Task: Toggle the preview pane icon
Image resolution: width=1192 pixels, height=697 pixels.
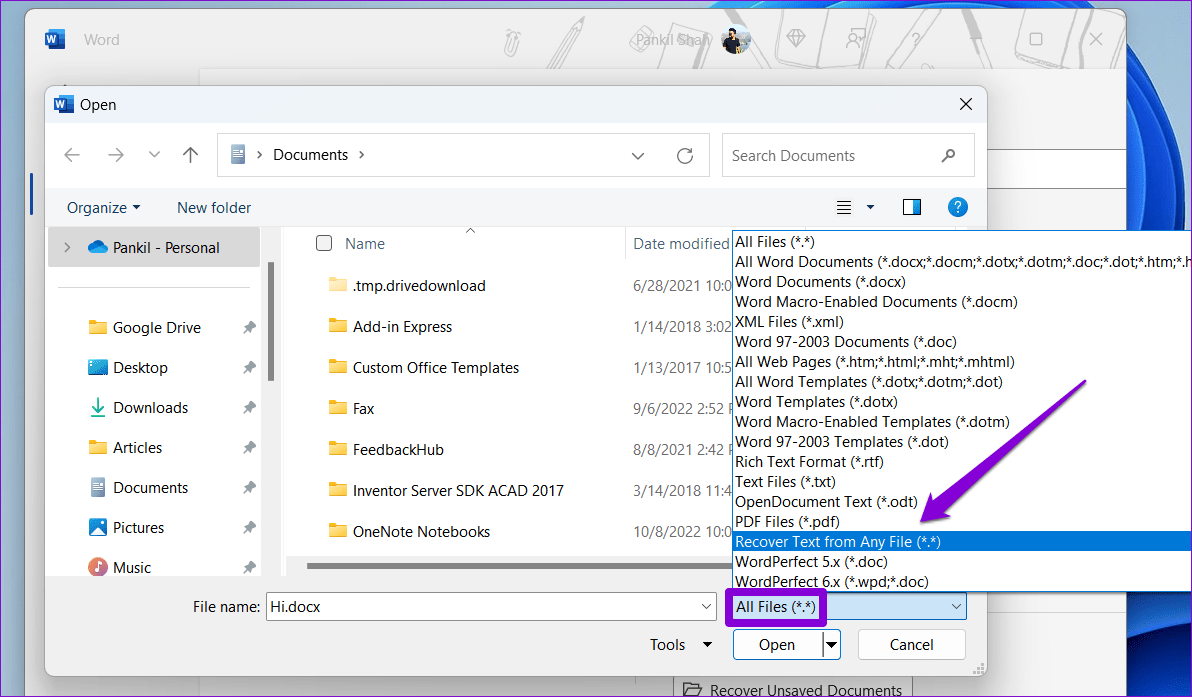Action: coord(911,206)
